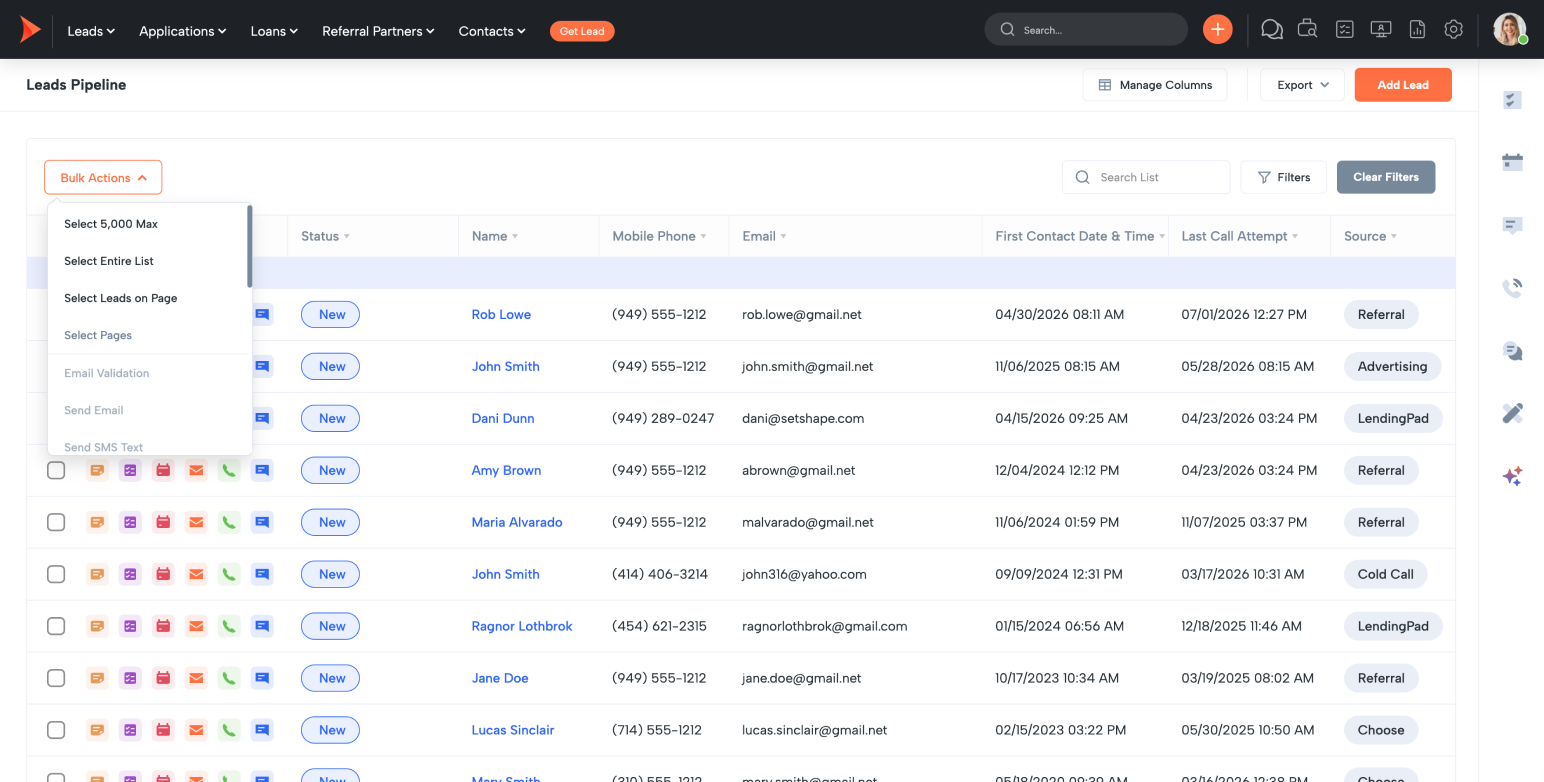1544x782 pixels.
Task: Open chat bubbles icon in right sidebar
Action: tap(1512, 351)
